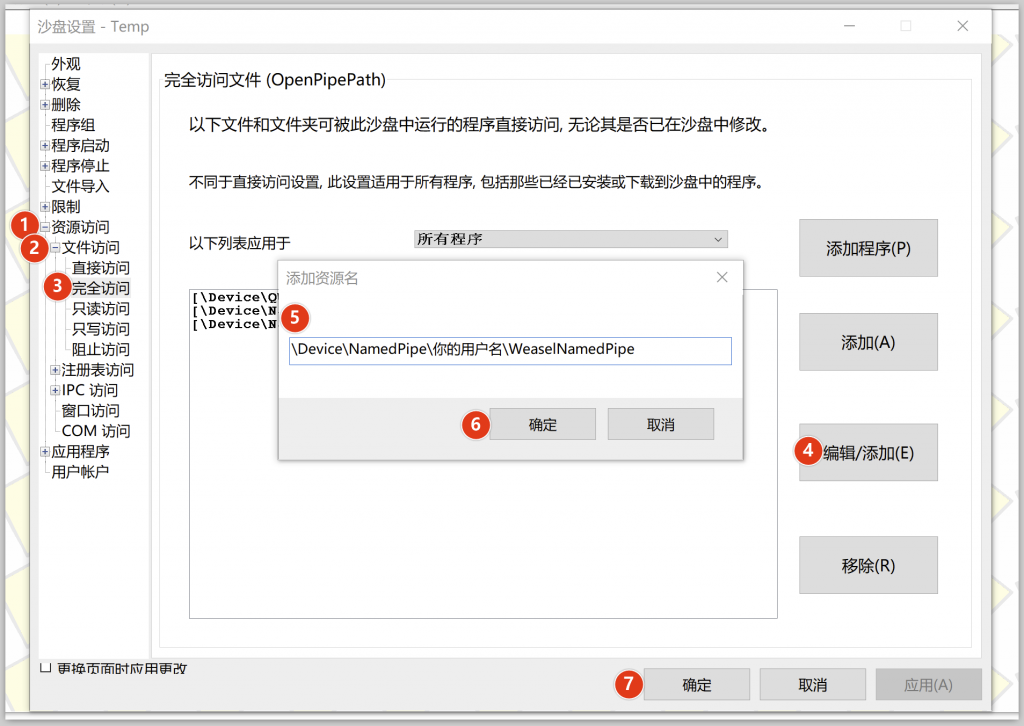The width and height of the screenshot is (1024, 726).
Task: Click the resource name path text field
Action: [x=510, y=350]
